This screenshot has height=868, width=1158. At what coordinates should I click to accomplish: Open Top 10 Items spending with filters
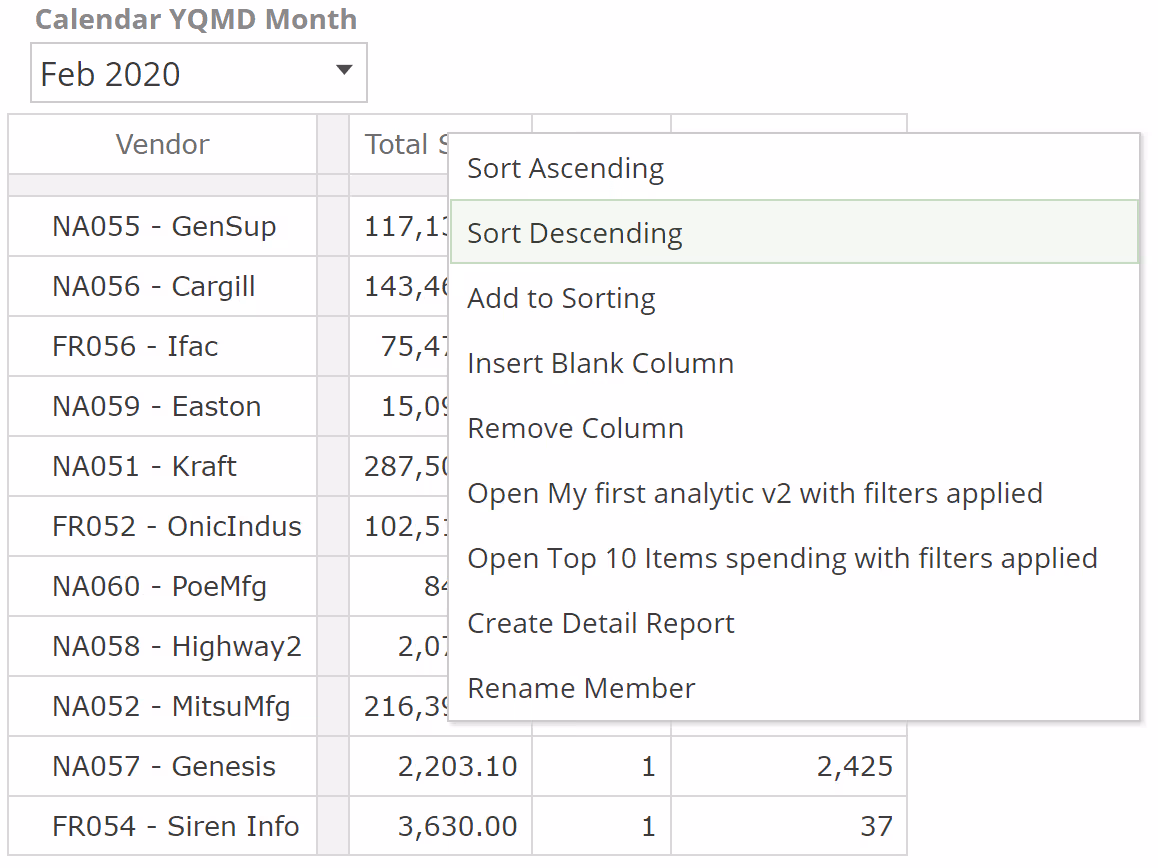(x=782, y=559)
